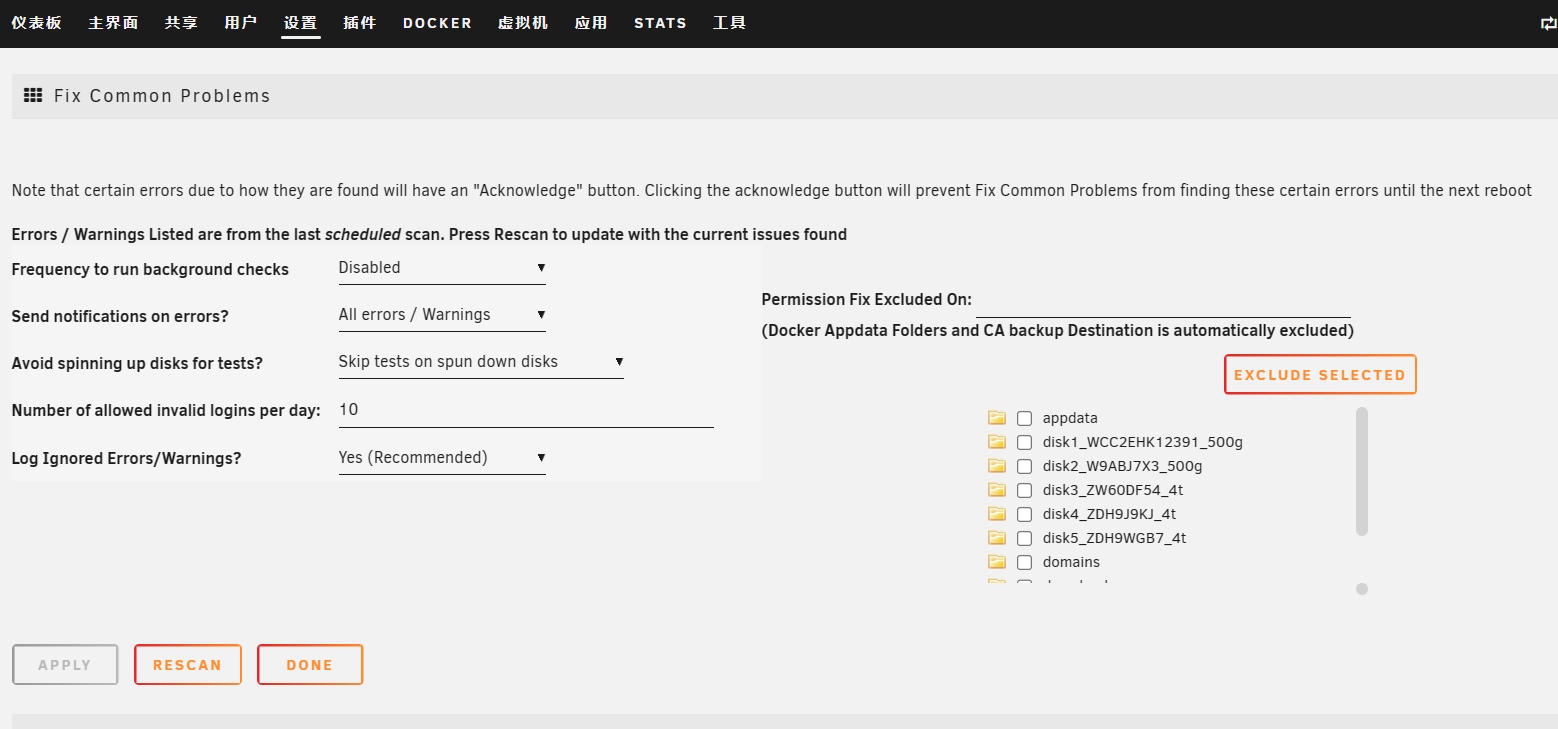Click the folder list vertical scrollbar
The width and height of the screenshot is (1558, 729).
[1361, 470]
